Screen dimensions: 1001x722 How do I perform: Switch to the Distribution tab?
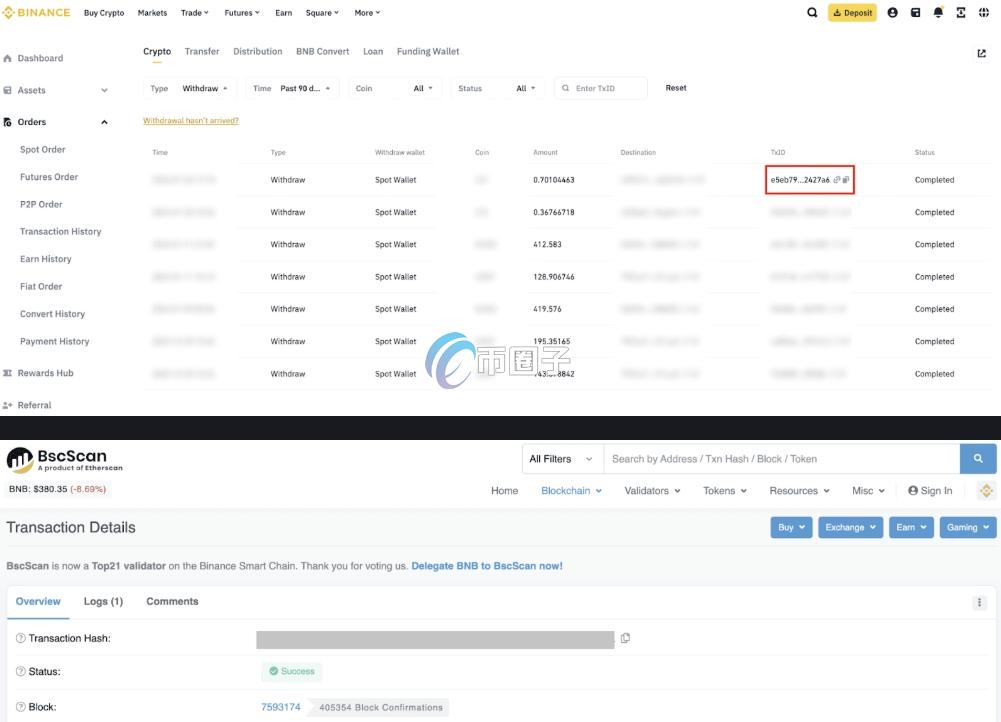257,52
